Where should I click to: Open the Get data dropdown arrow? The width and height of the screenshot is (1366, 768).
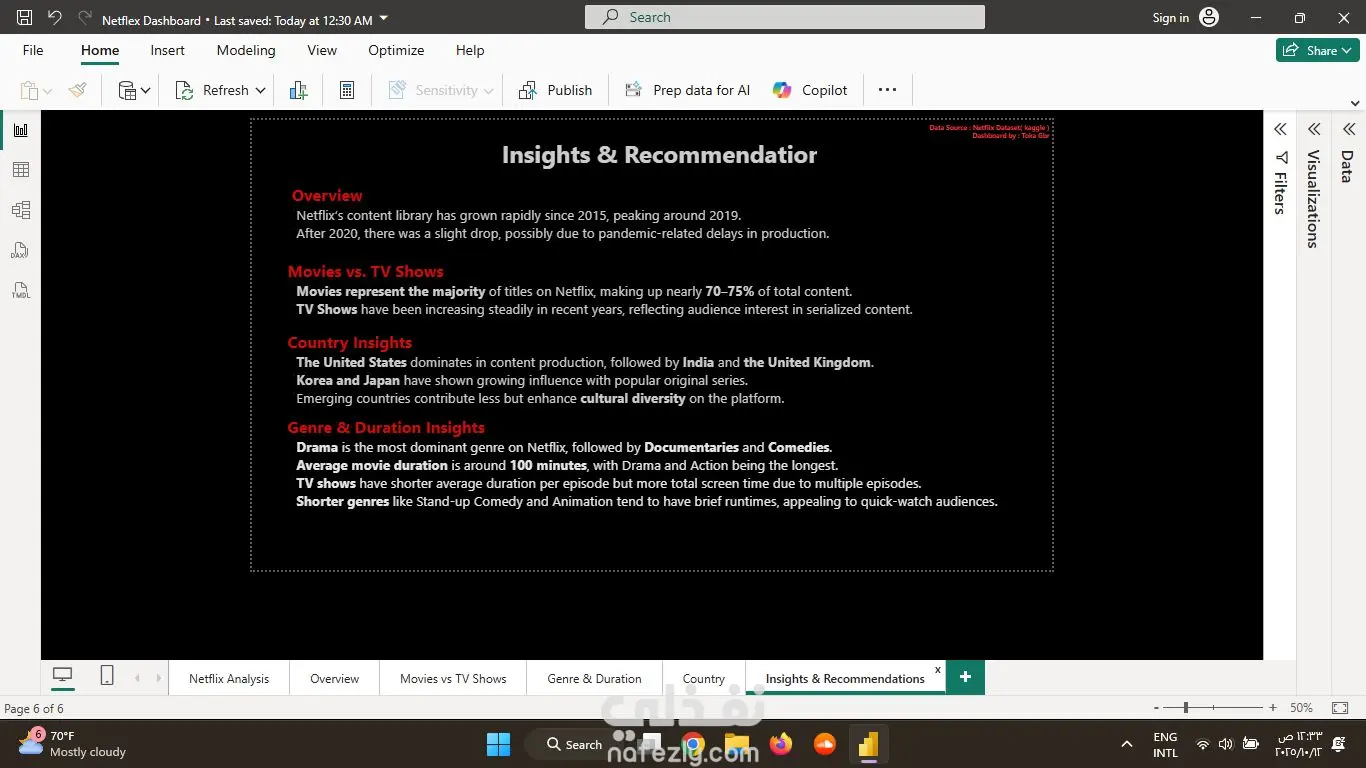coord(146,91)
